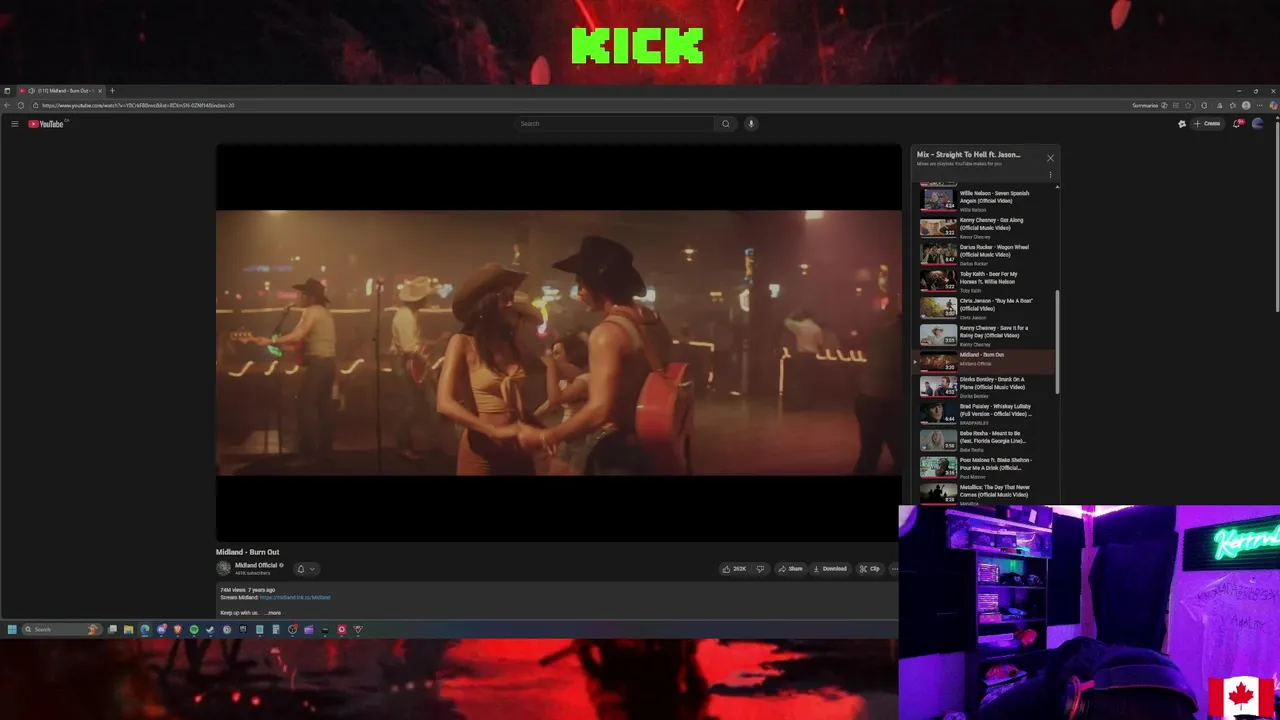
Task: Play Darius Rucker - Wagon Wheel from playlist
Action: [x=985, y=254]
